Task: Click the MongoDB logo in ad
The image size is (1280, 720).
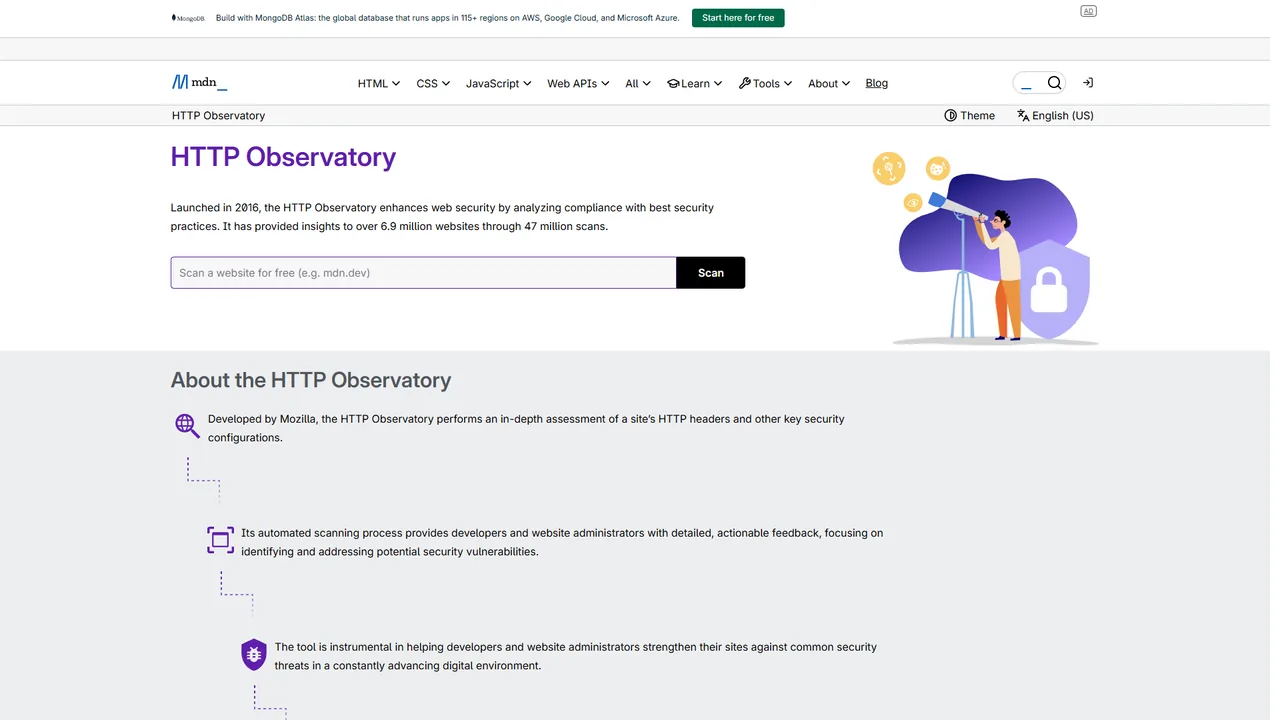Action: click(188, 18)
